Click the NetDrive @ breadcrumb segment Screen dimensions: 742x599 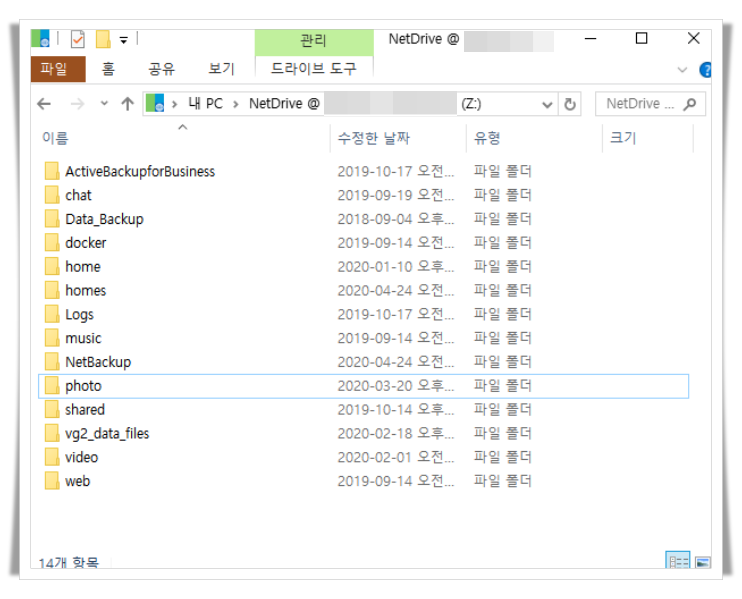(x=284, y=104)
